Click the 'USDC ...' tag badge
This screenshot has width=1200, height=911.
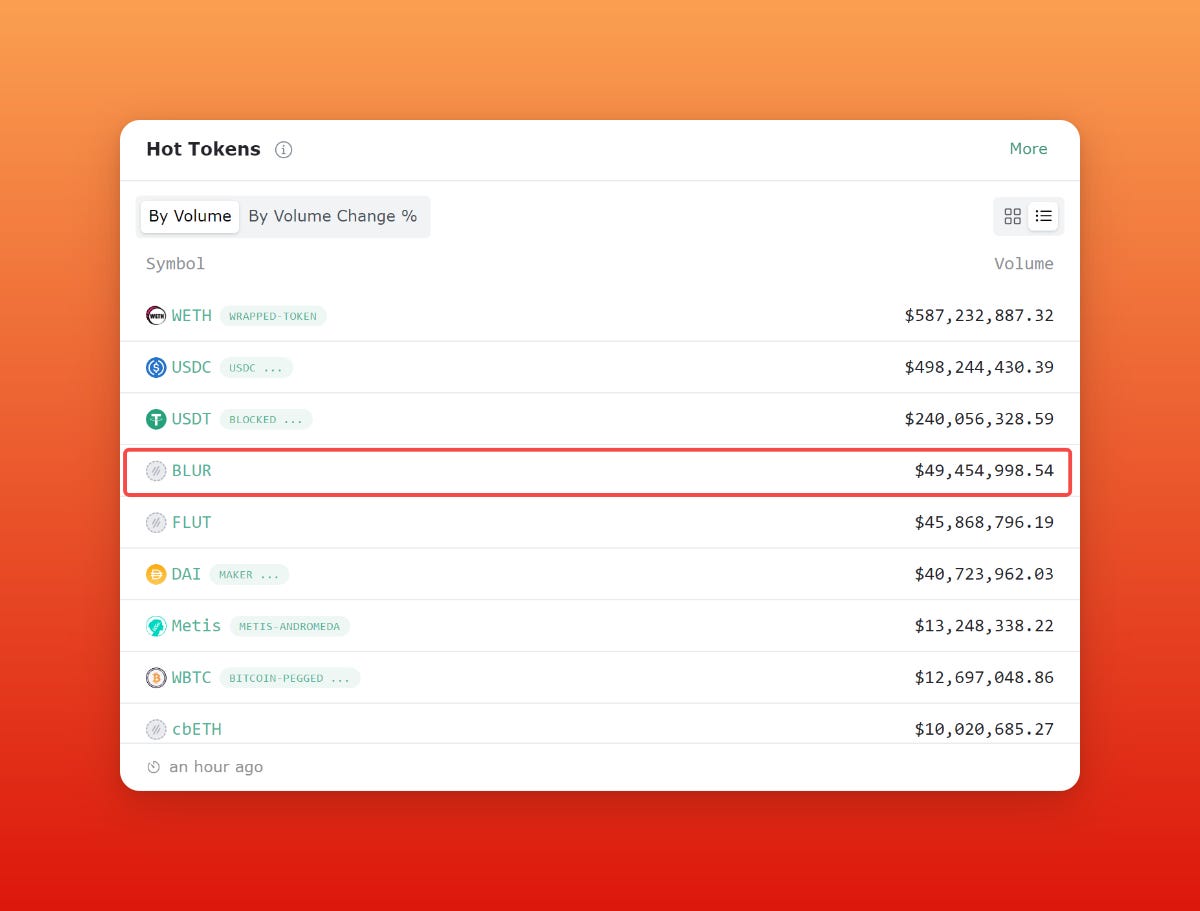[256, 368]
